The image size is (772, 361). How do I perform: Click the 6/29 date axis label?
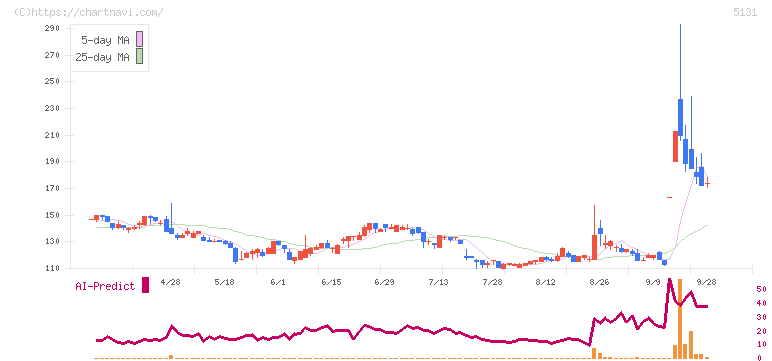tap(385, 282)
